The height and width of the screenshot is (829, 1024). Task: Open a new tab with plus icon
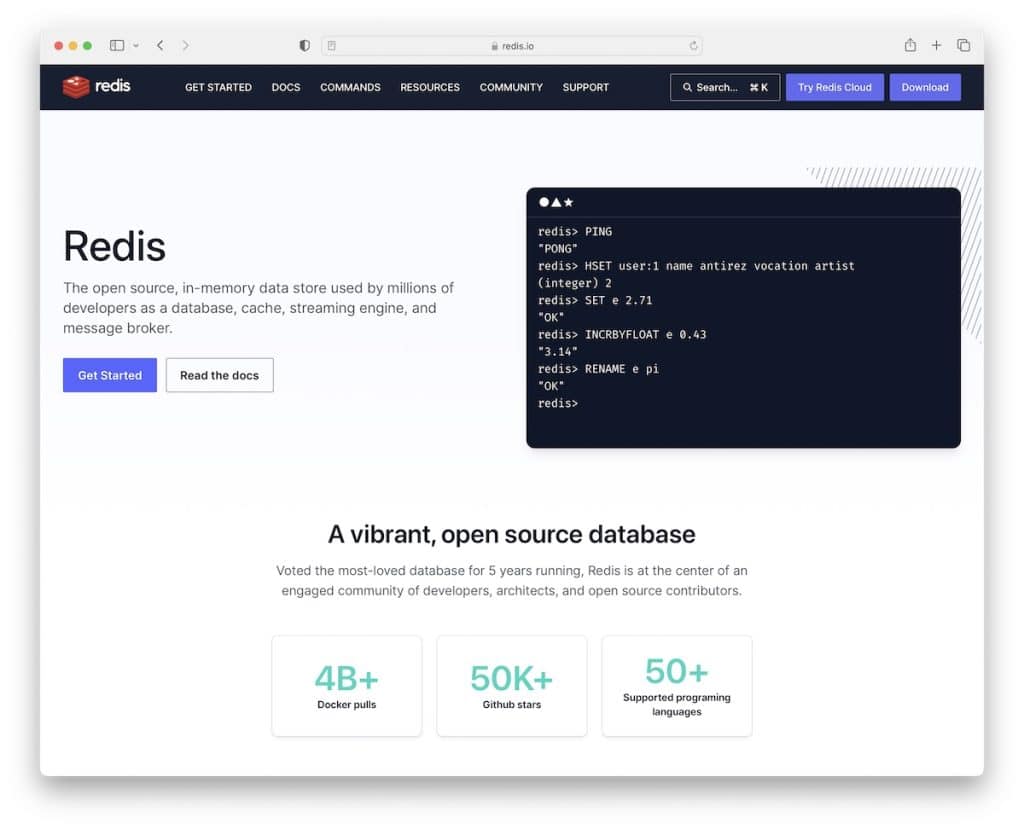coord(936,45)
